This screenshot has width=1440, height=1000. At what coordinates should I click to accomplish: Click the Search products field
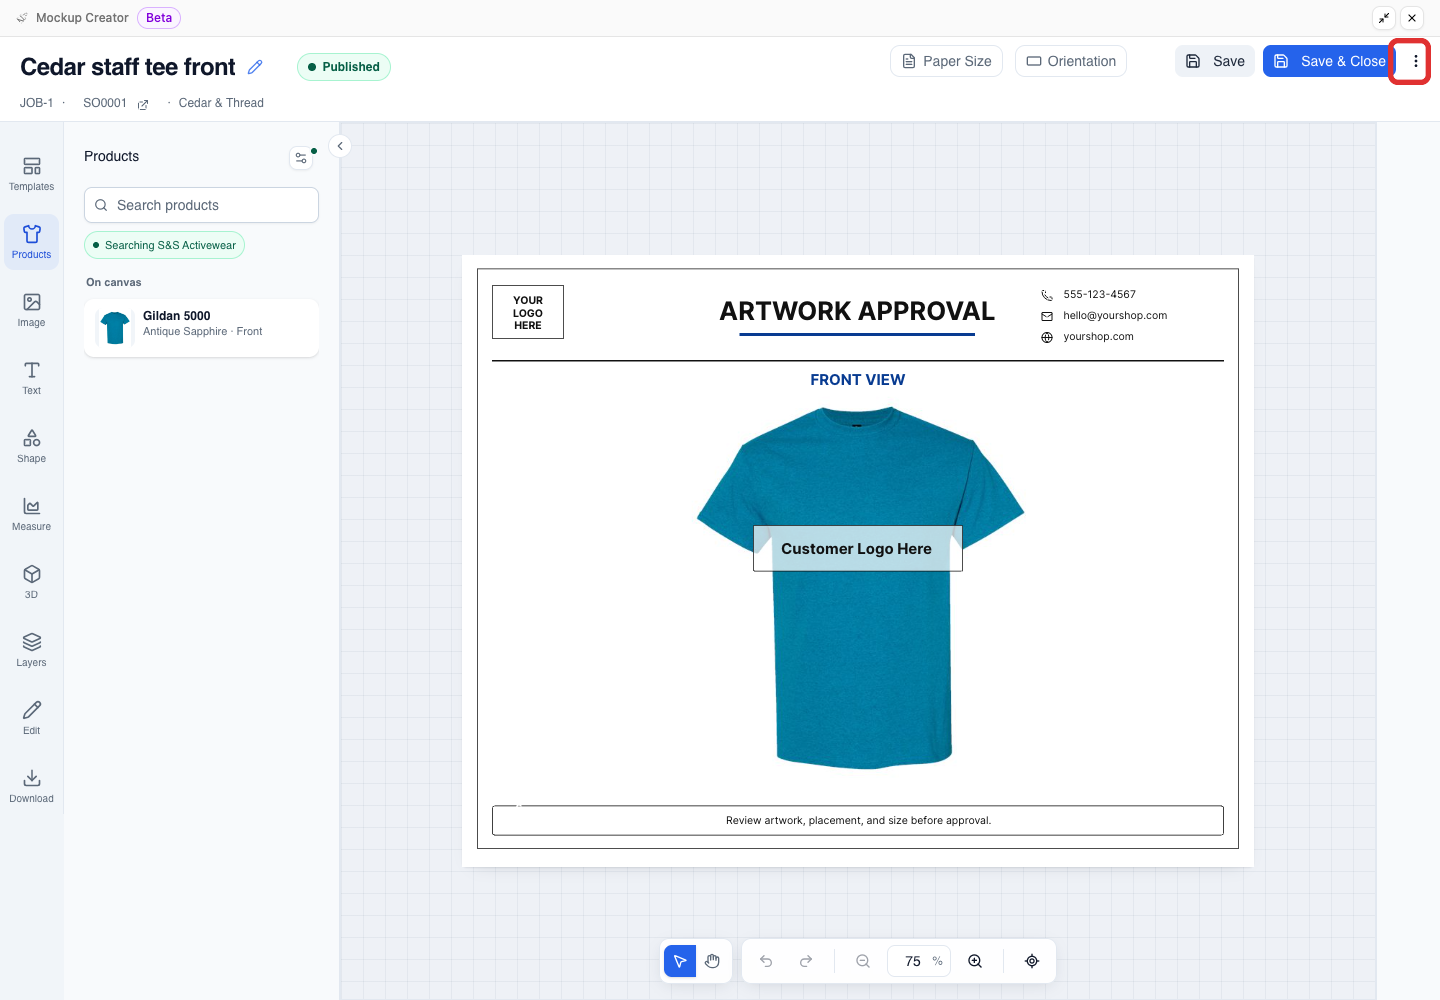[201, 205]
